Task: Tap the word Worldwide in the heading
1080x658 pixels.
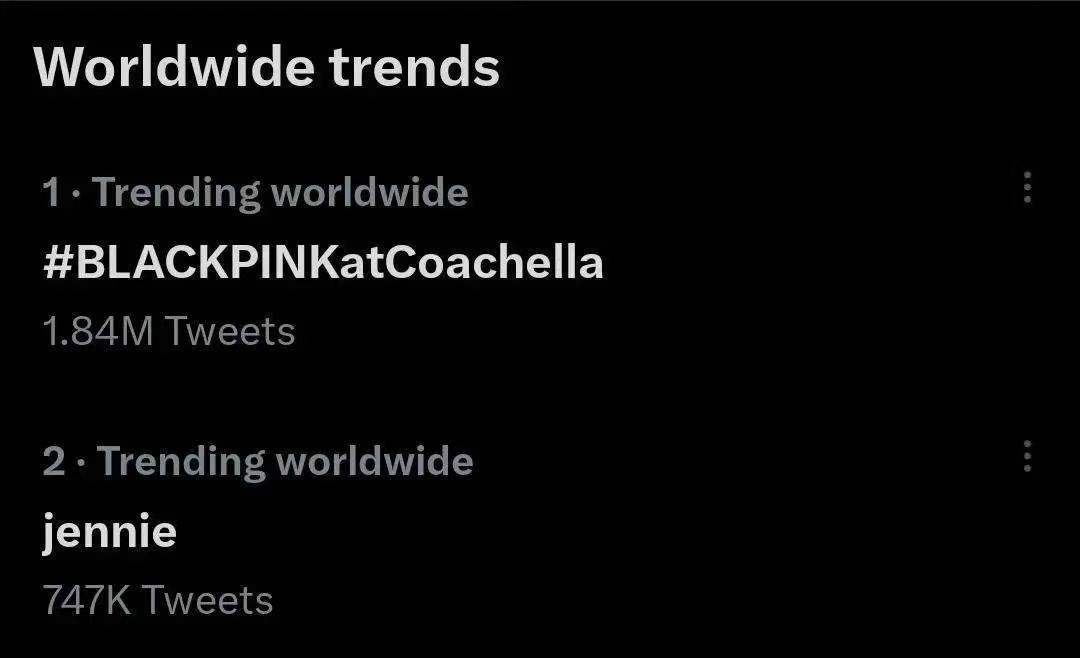Action: (173, 68)
